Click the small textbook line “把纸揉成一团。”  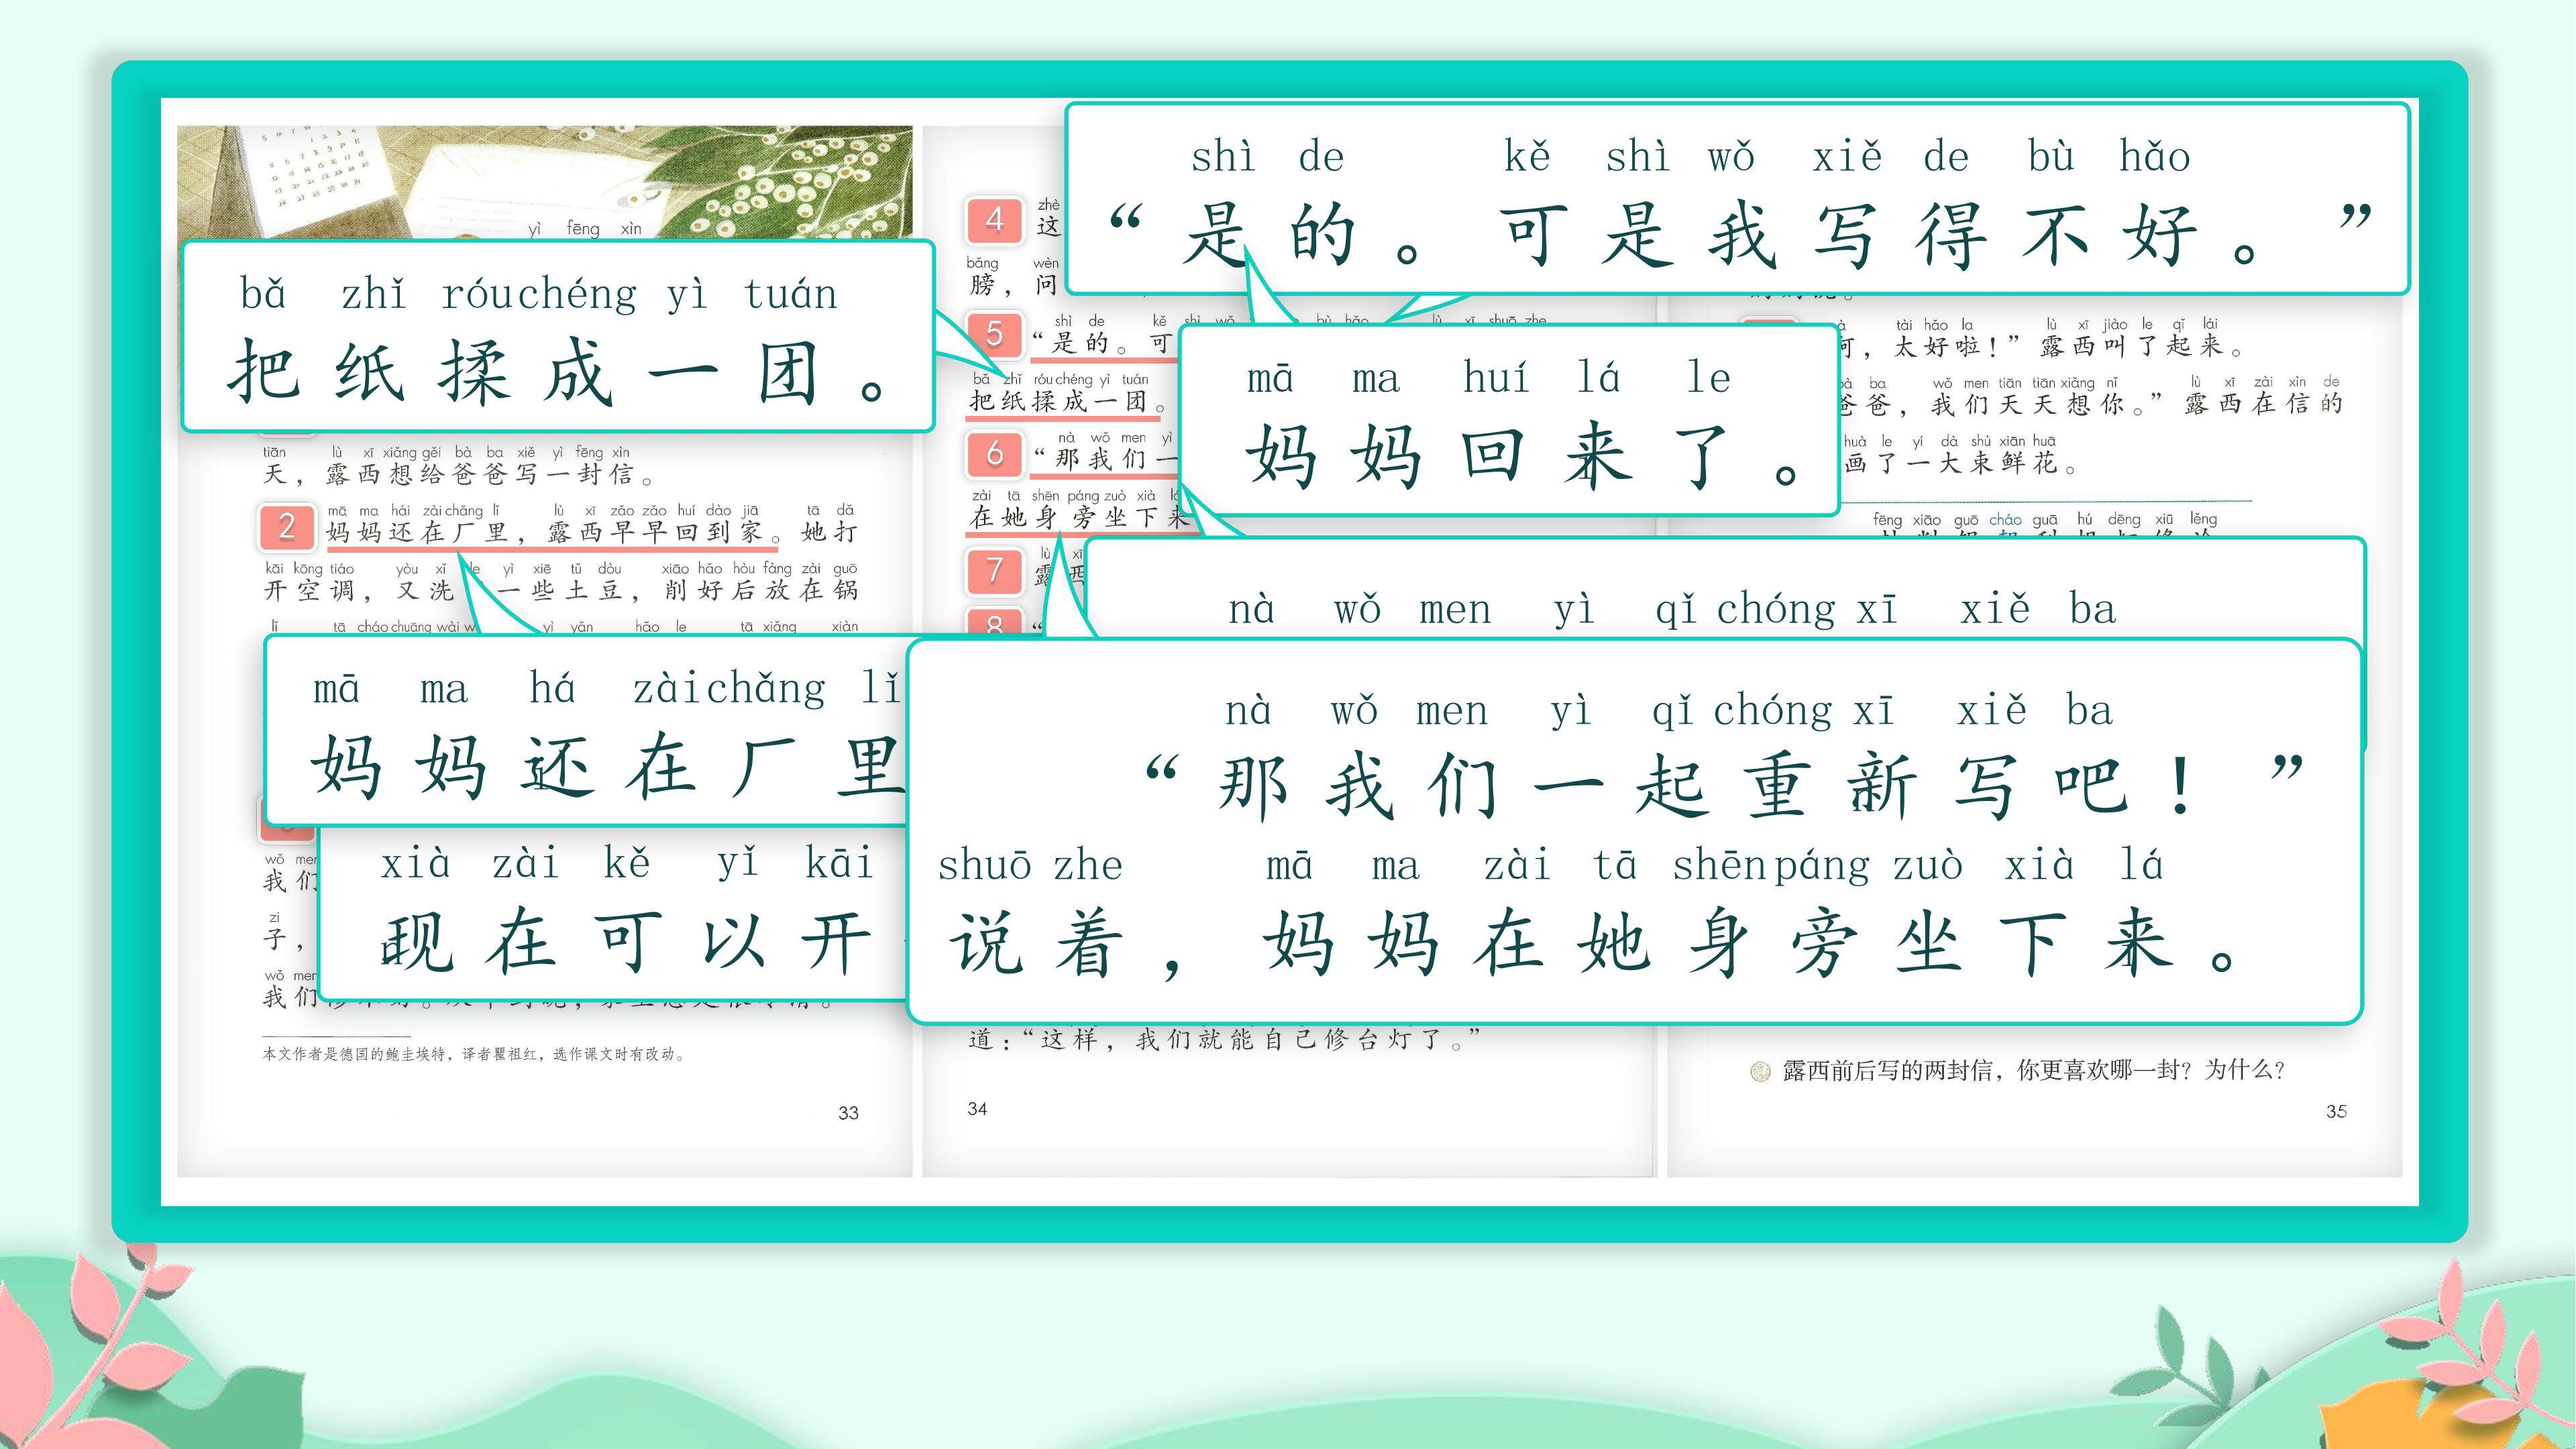pyautogui.click(x=1068, y=402)
